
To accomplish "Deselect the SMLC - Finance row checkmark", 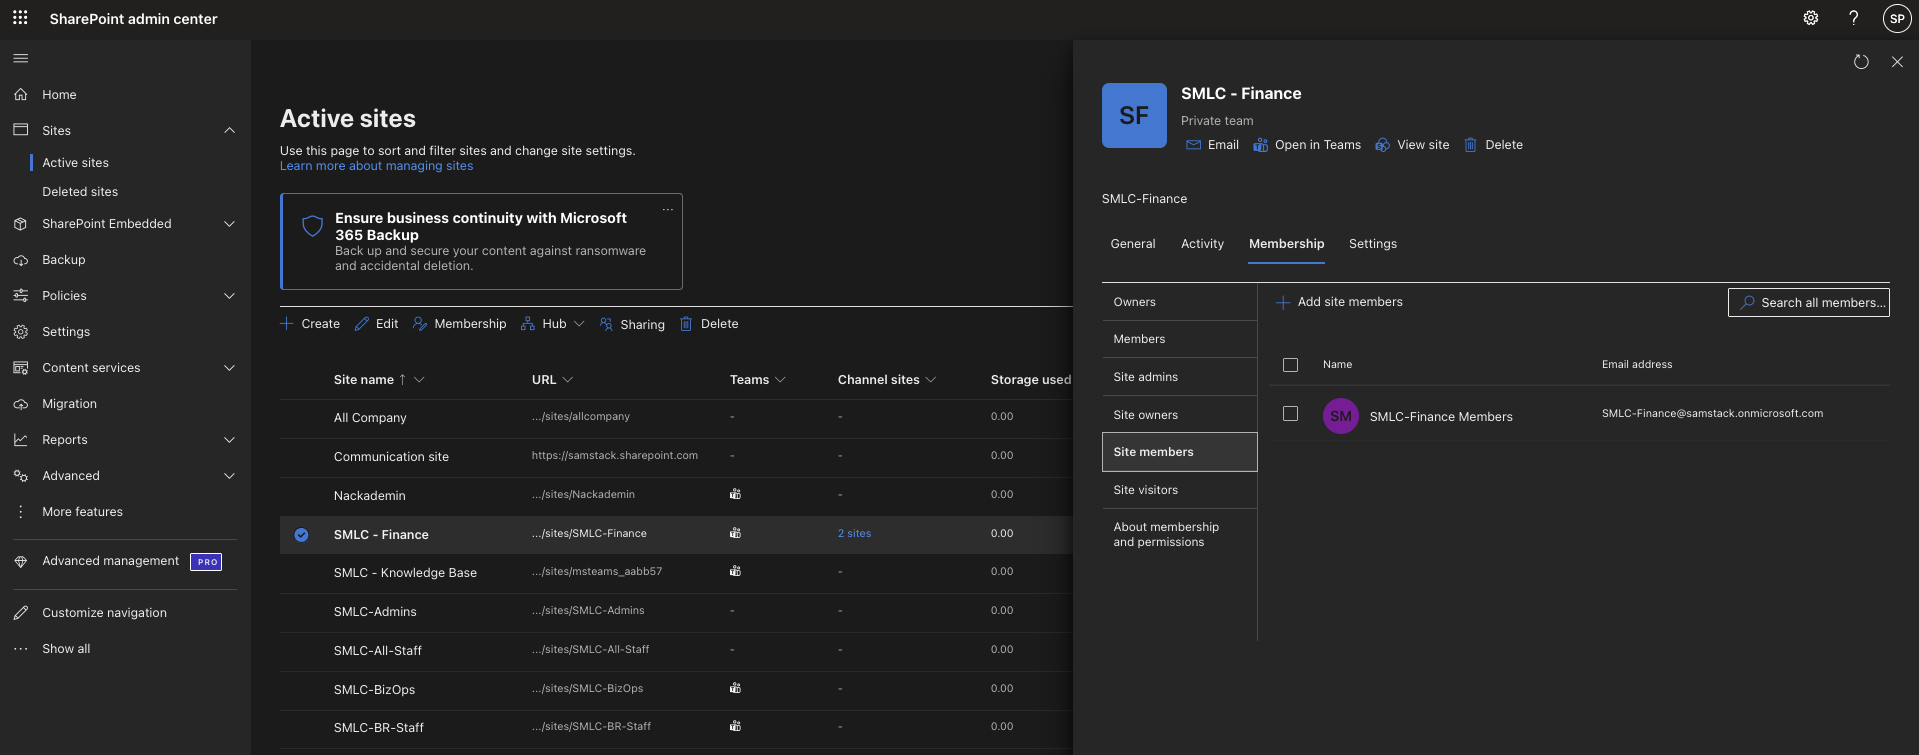I will coord(301,535).
